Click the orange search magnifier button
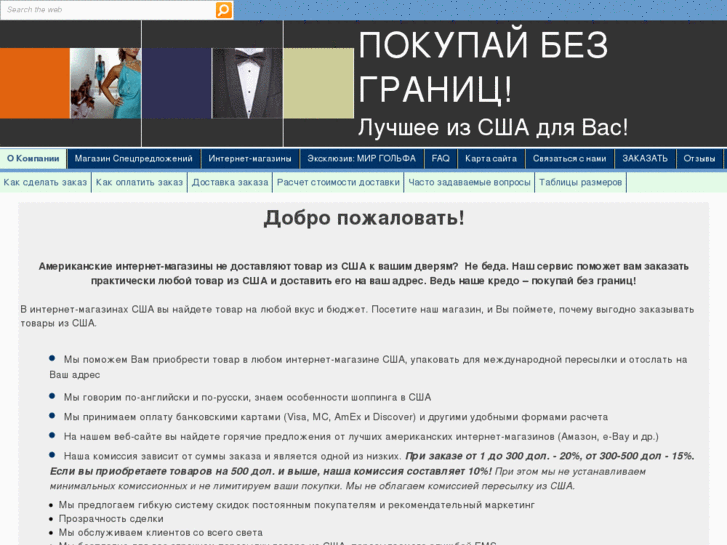This screenshot has width=727, height=545. tap(223, 10)
